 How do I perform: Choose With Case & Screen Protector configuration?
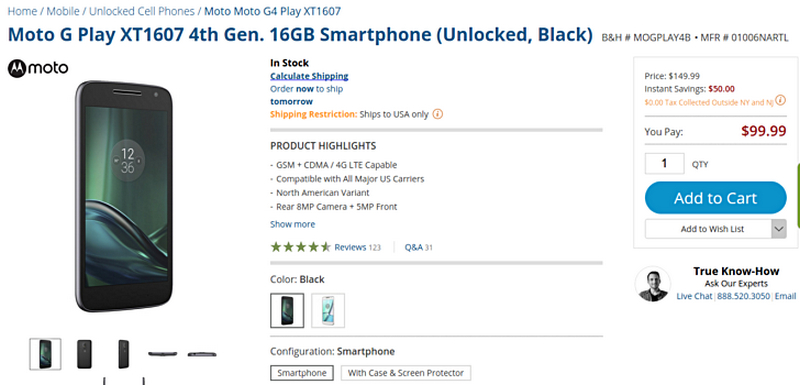(x=406, y=373)
